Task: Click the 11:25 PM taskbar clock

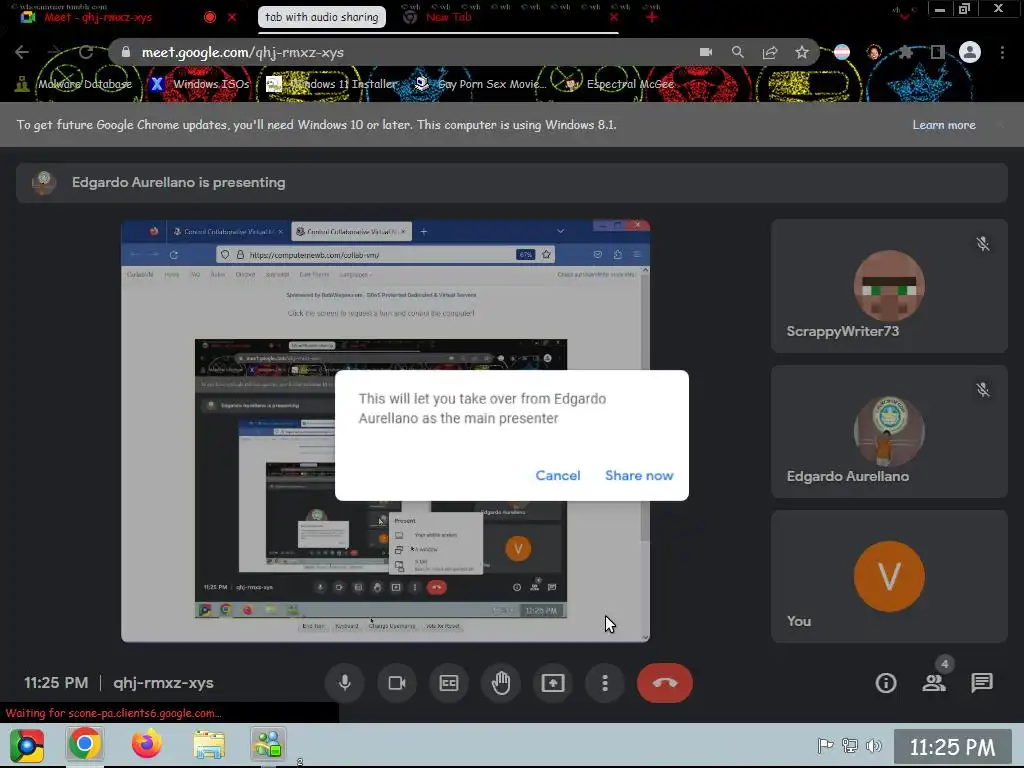Action: (x=952, y=746)
